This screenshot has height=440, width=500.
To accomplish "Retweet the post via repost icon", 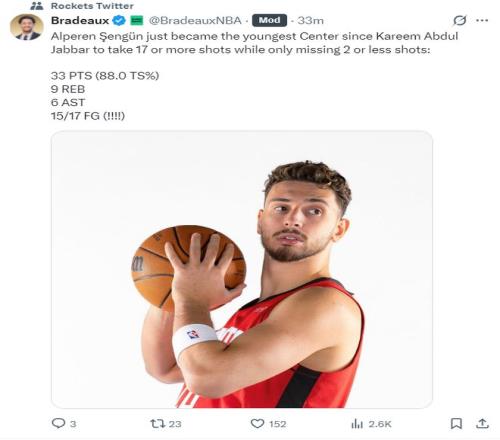I will [x=157, y=424].
